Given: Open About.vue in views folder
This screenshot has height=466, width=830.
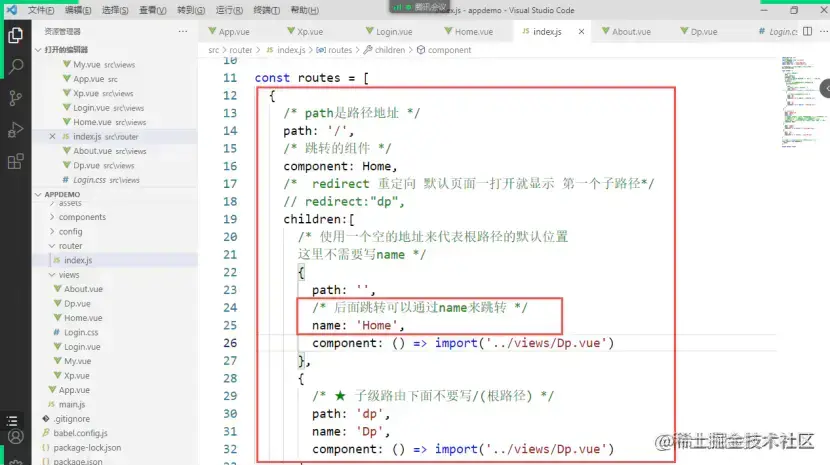Looking at the screenshot, I should coord(83,289).
